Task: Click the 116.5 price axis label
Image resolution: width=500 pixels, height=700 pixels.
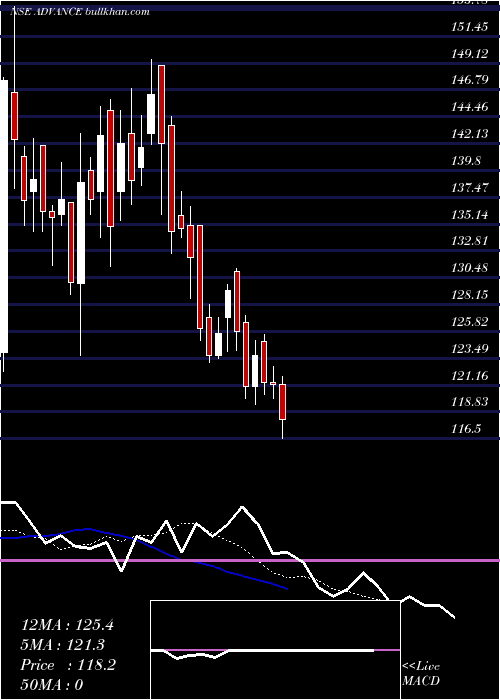Action: 466,429
